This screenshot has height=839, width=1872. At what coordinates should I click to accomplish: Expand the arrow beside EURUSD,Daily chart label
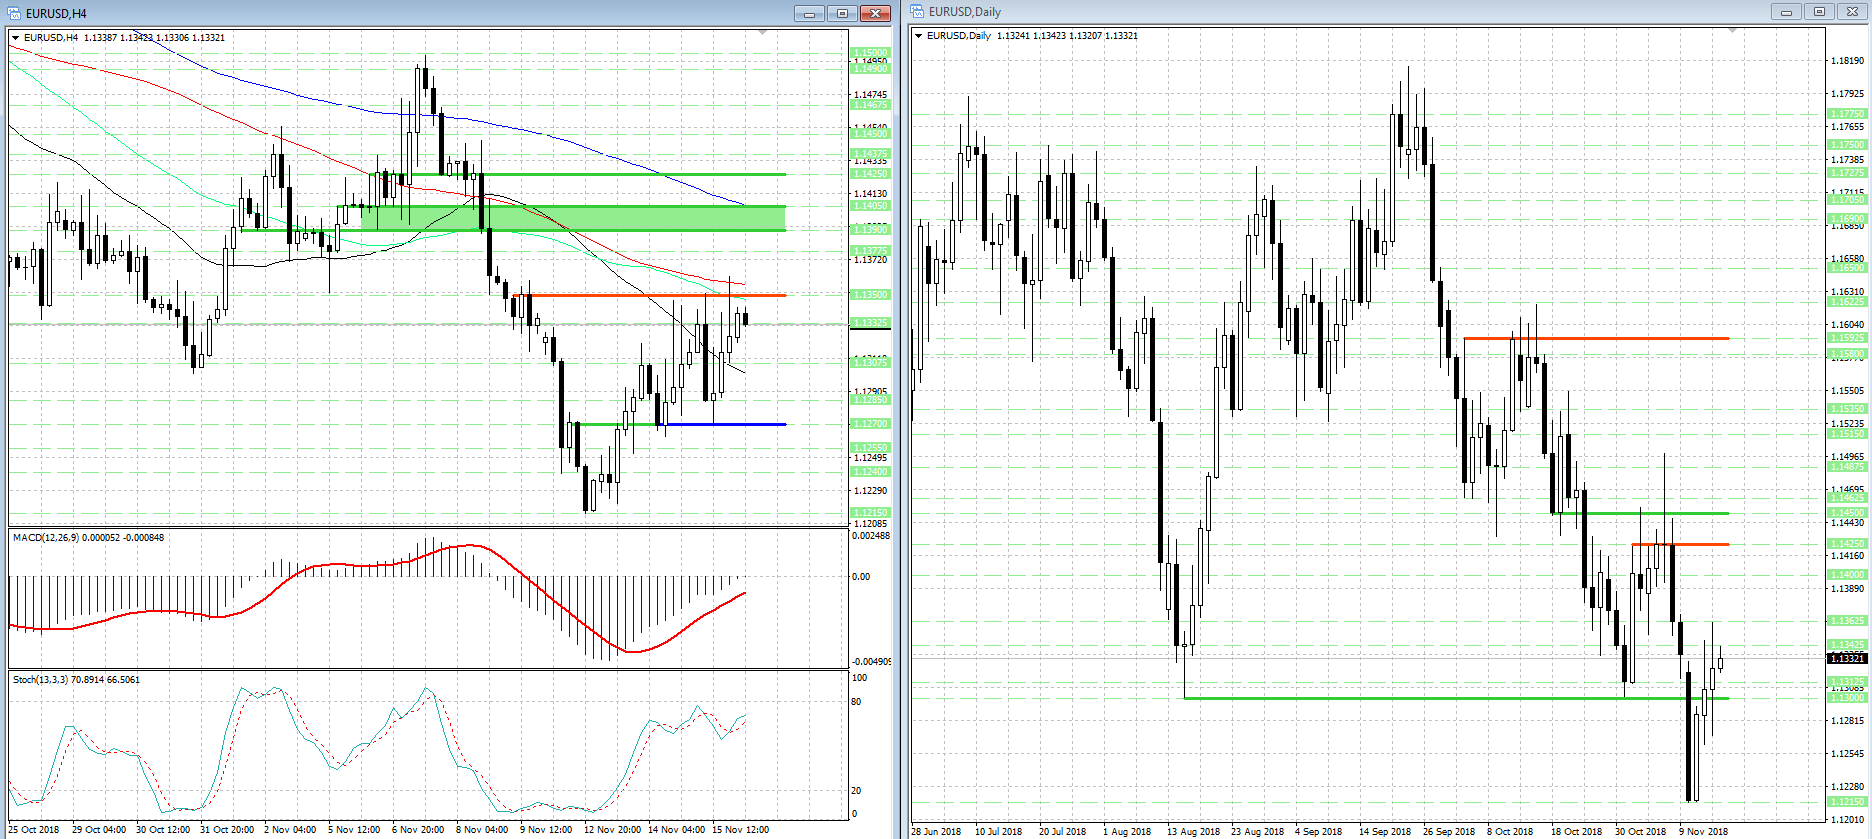919,36
